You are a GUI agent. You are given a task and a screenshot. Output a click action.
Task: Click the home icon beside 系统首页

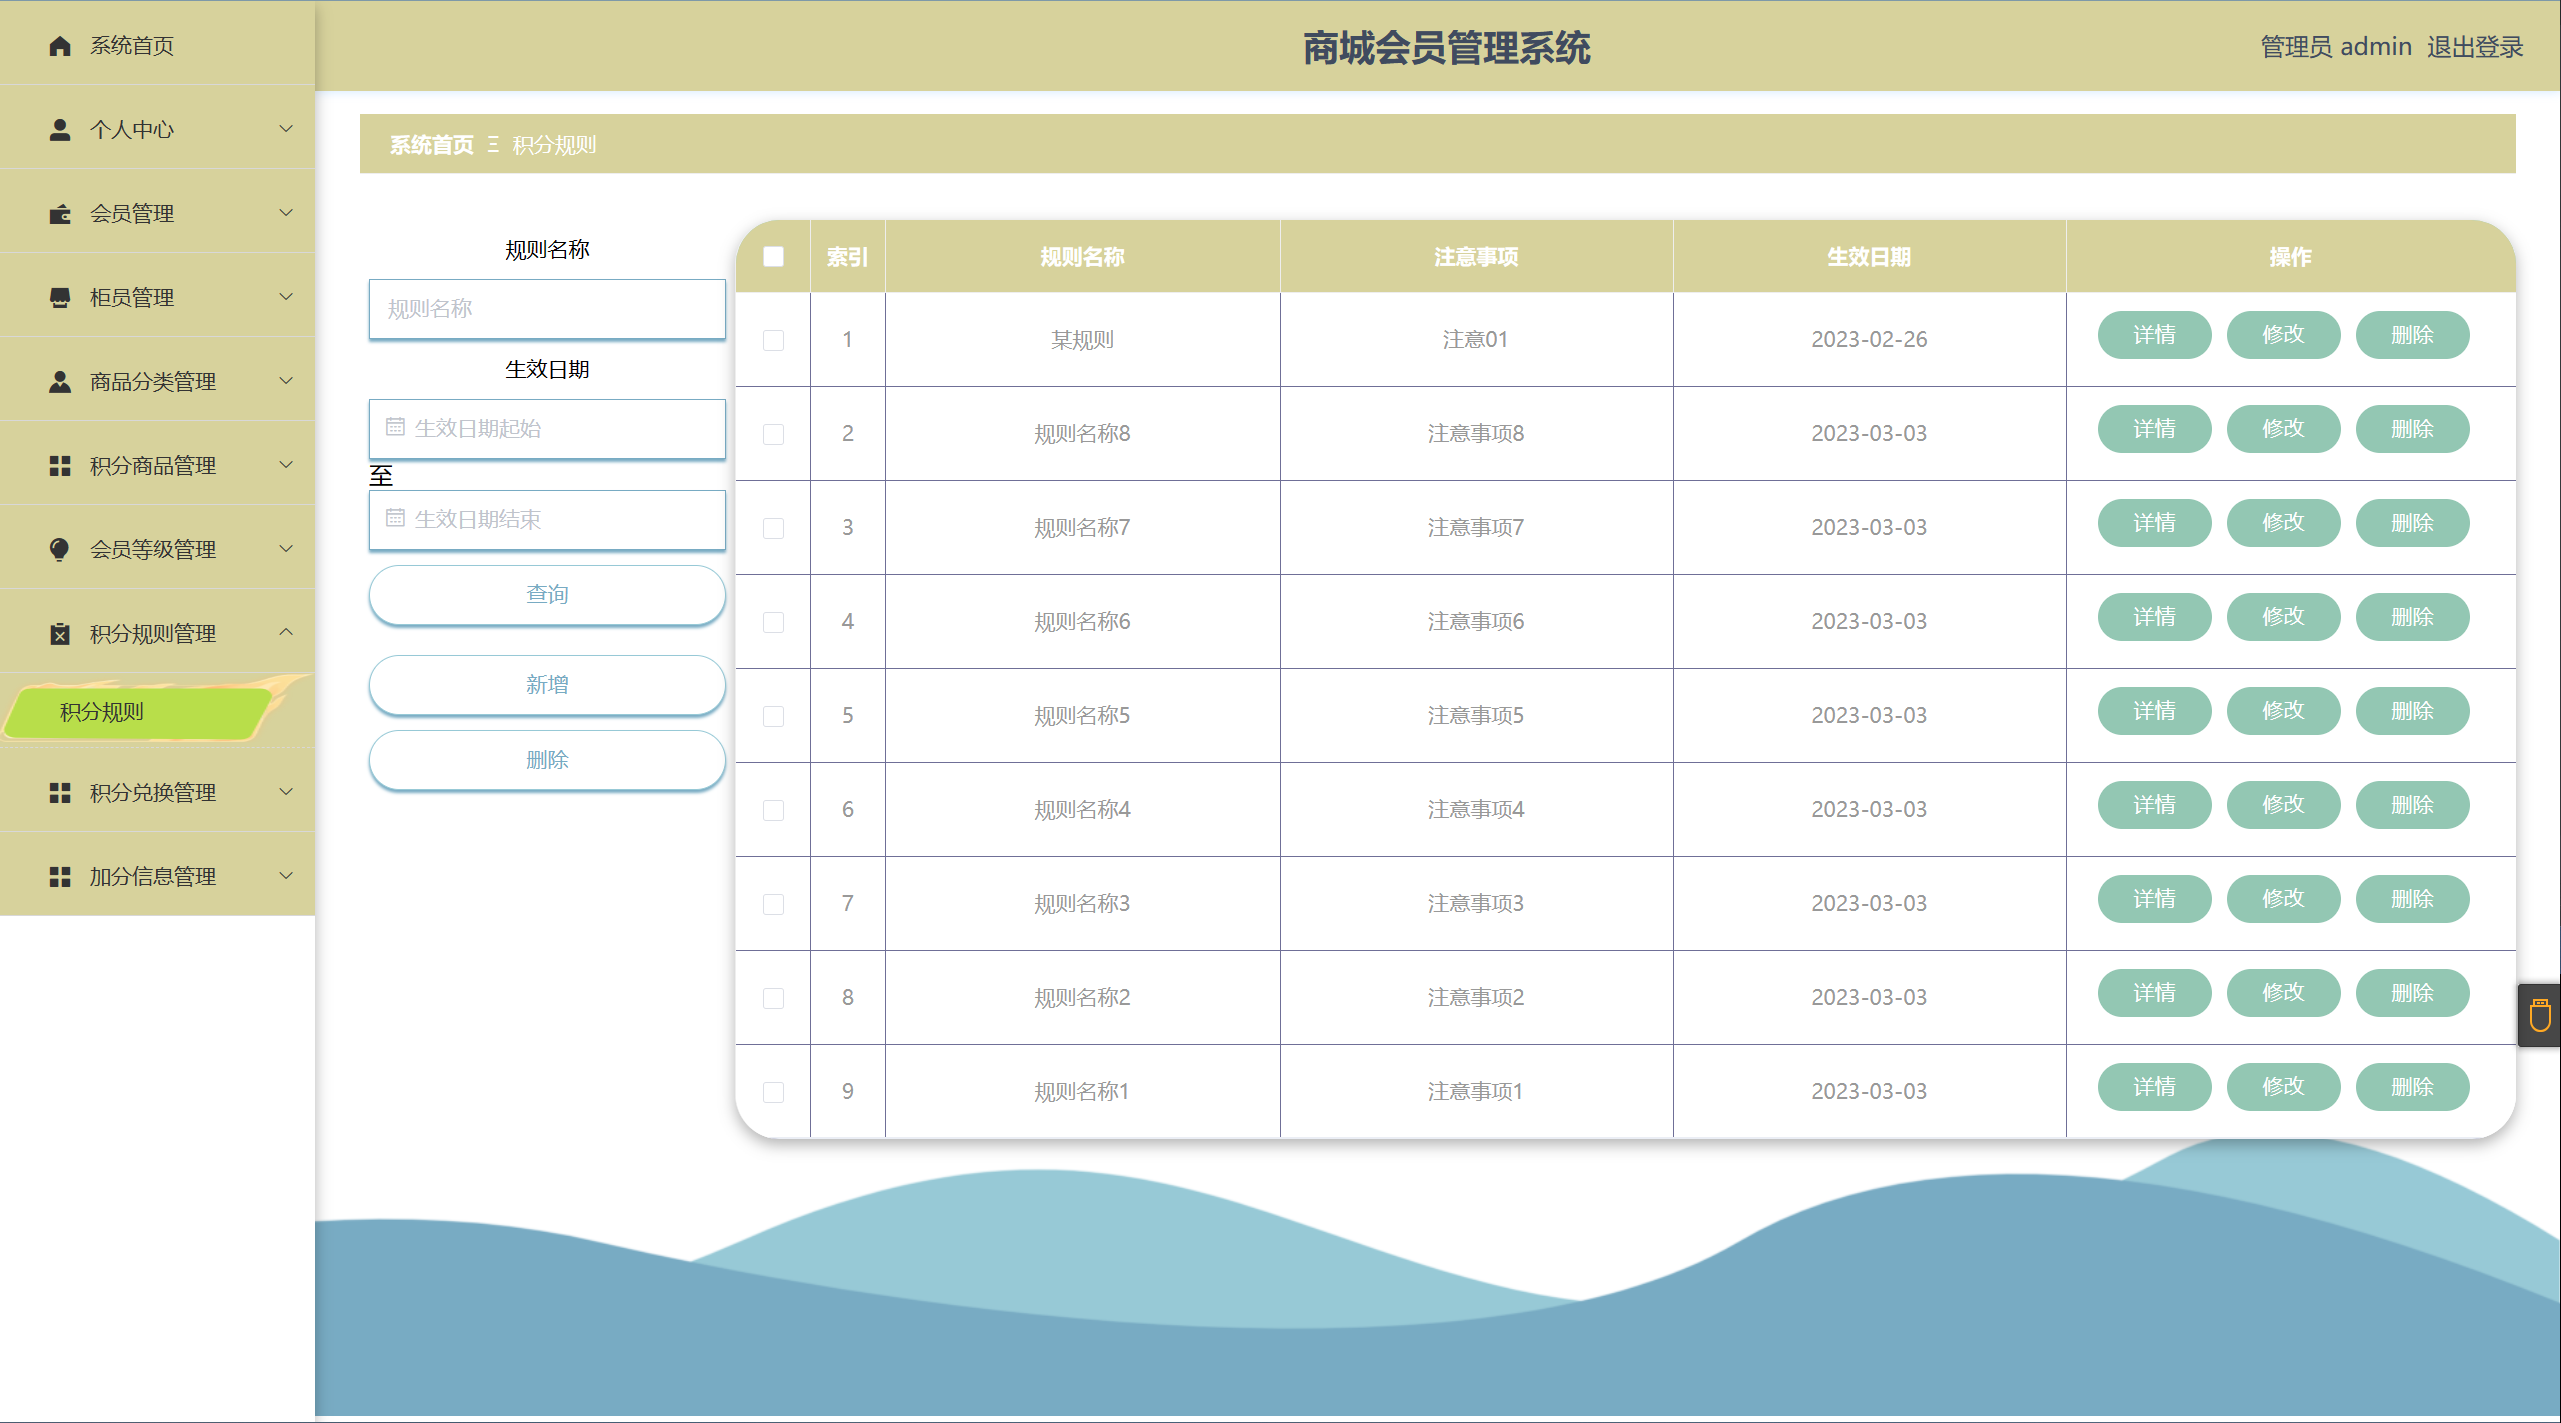(60, 46)
